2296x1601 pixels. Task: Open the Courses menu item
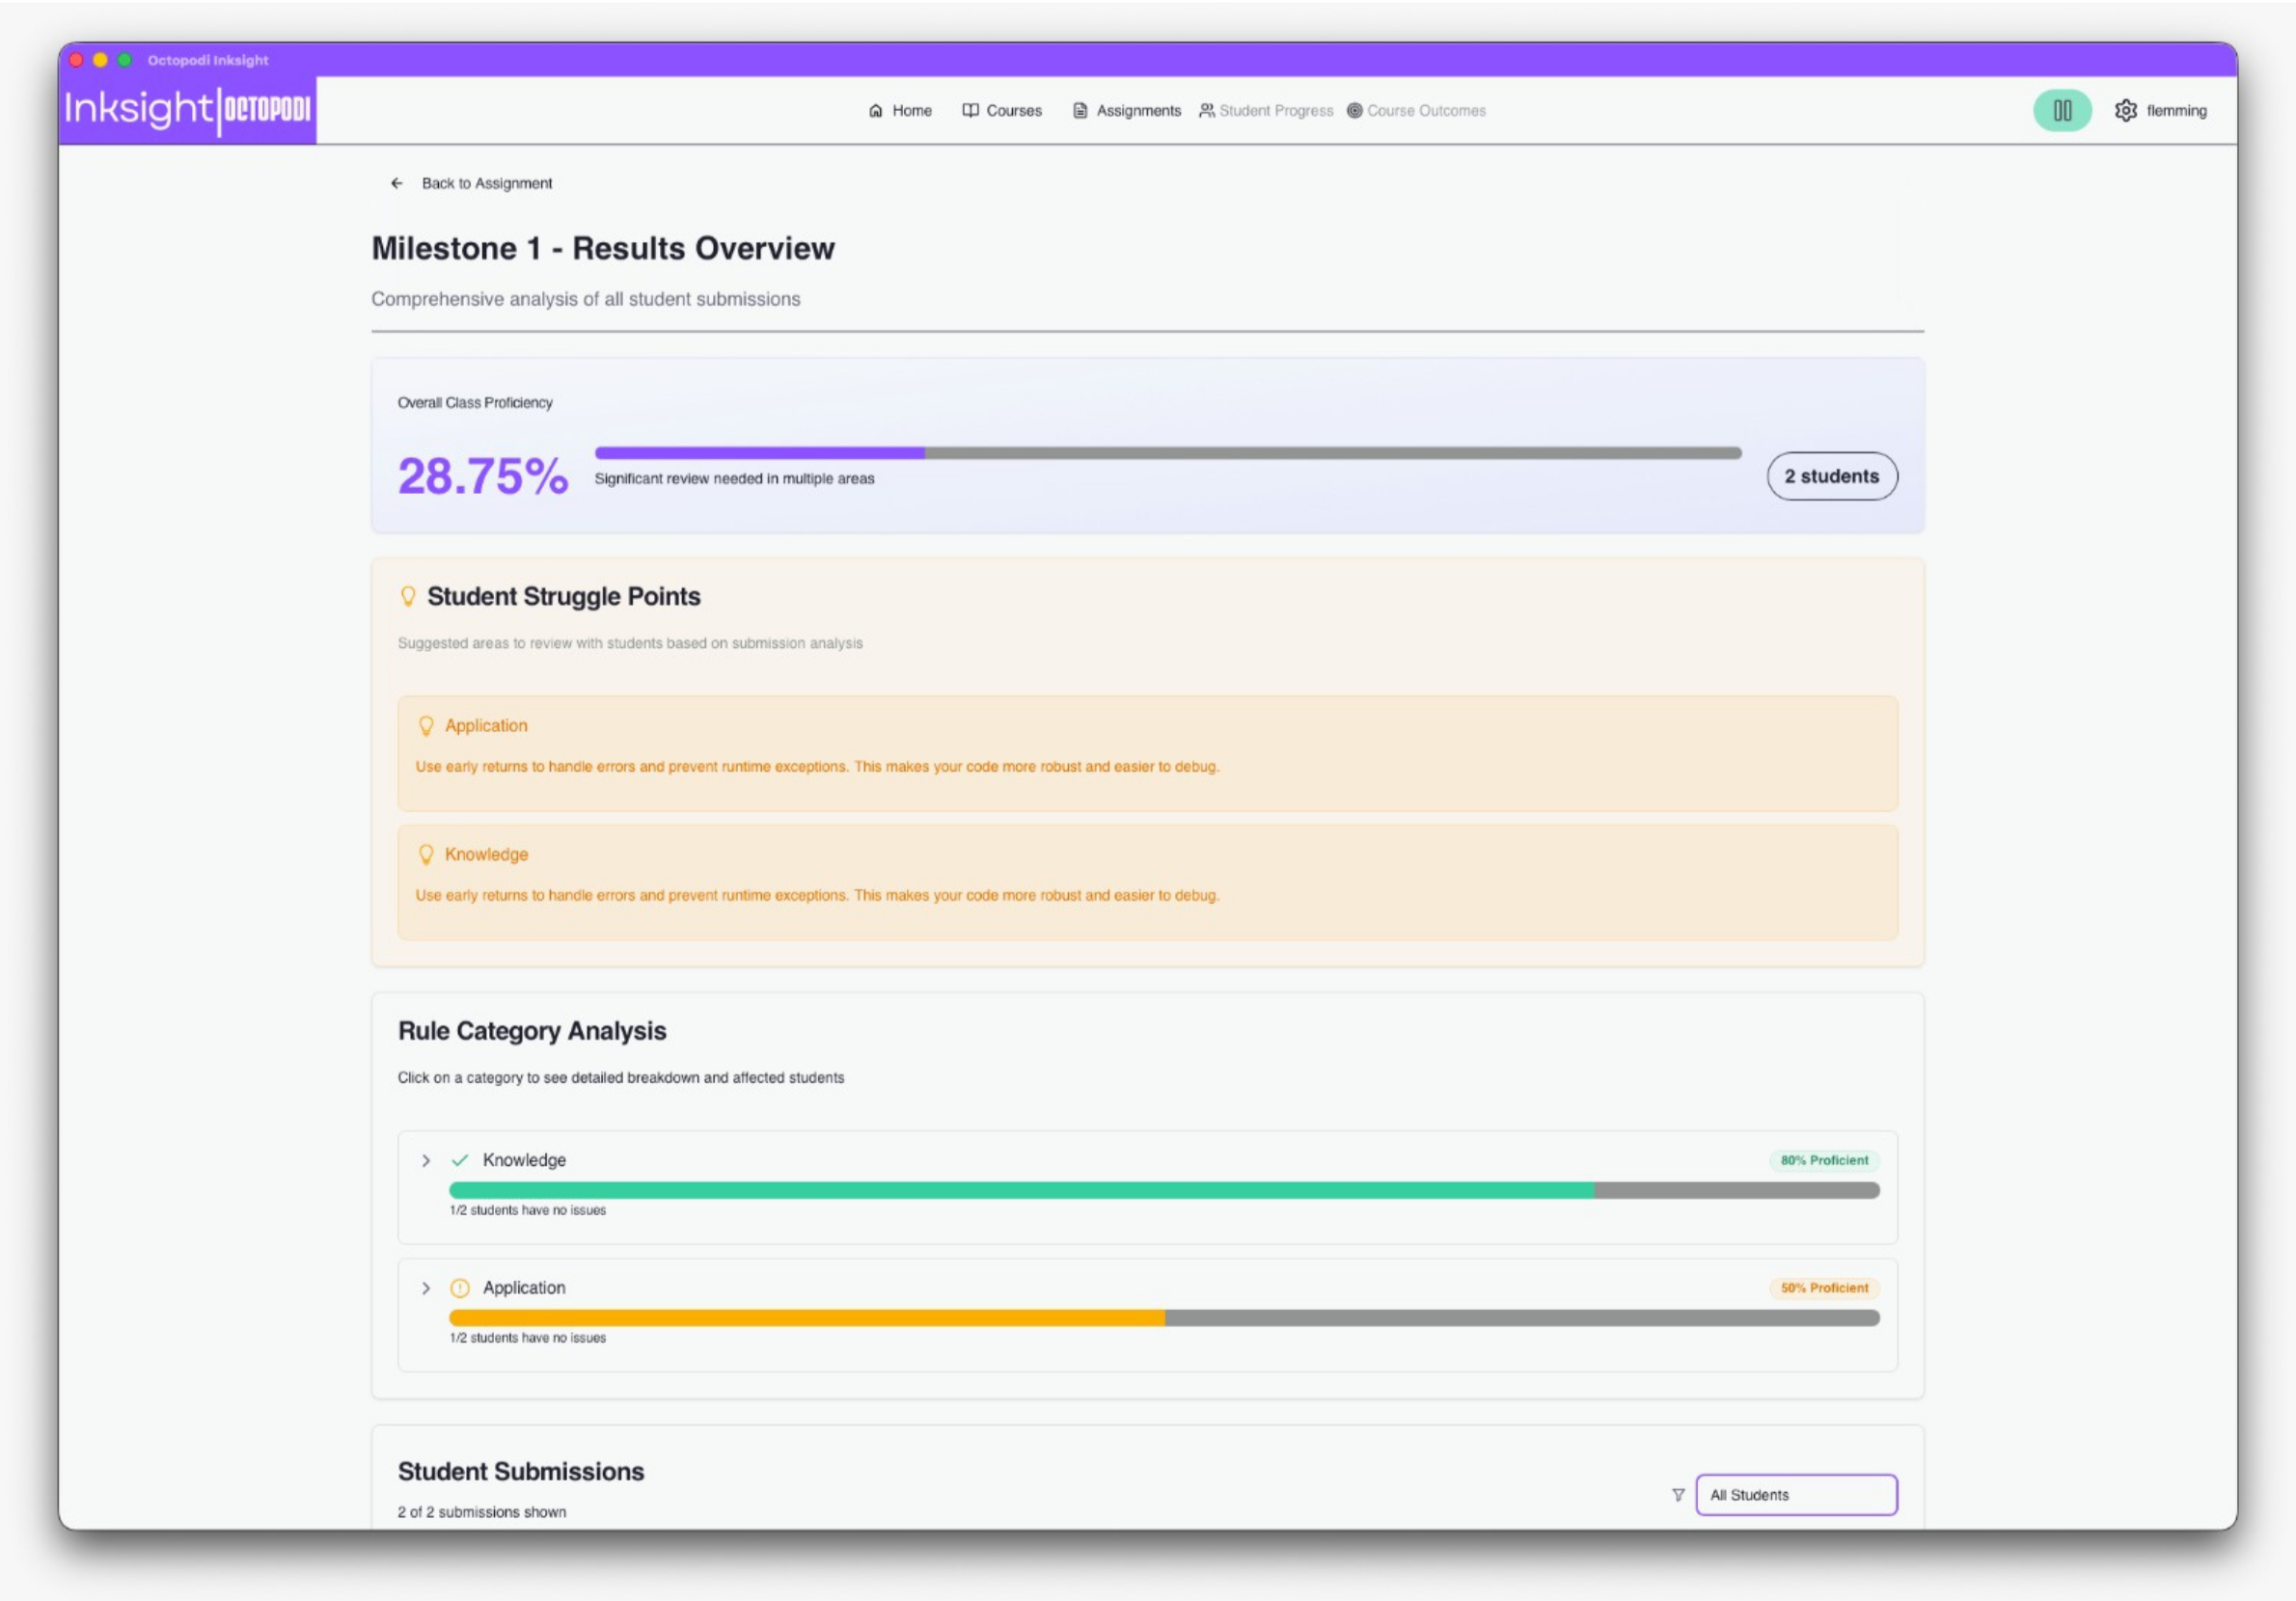coord(1002,111)
